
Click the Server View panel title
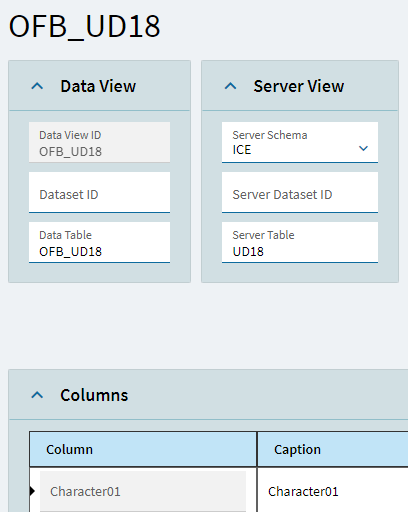pyautogui.click(x=299, y=86)
